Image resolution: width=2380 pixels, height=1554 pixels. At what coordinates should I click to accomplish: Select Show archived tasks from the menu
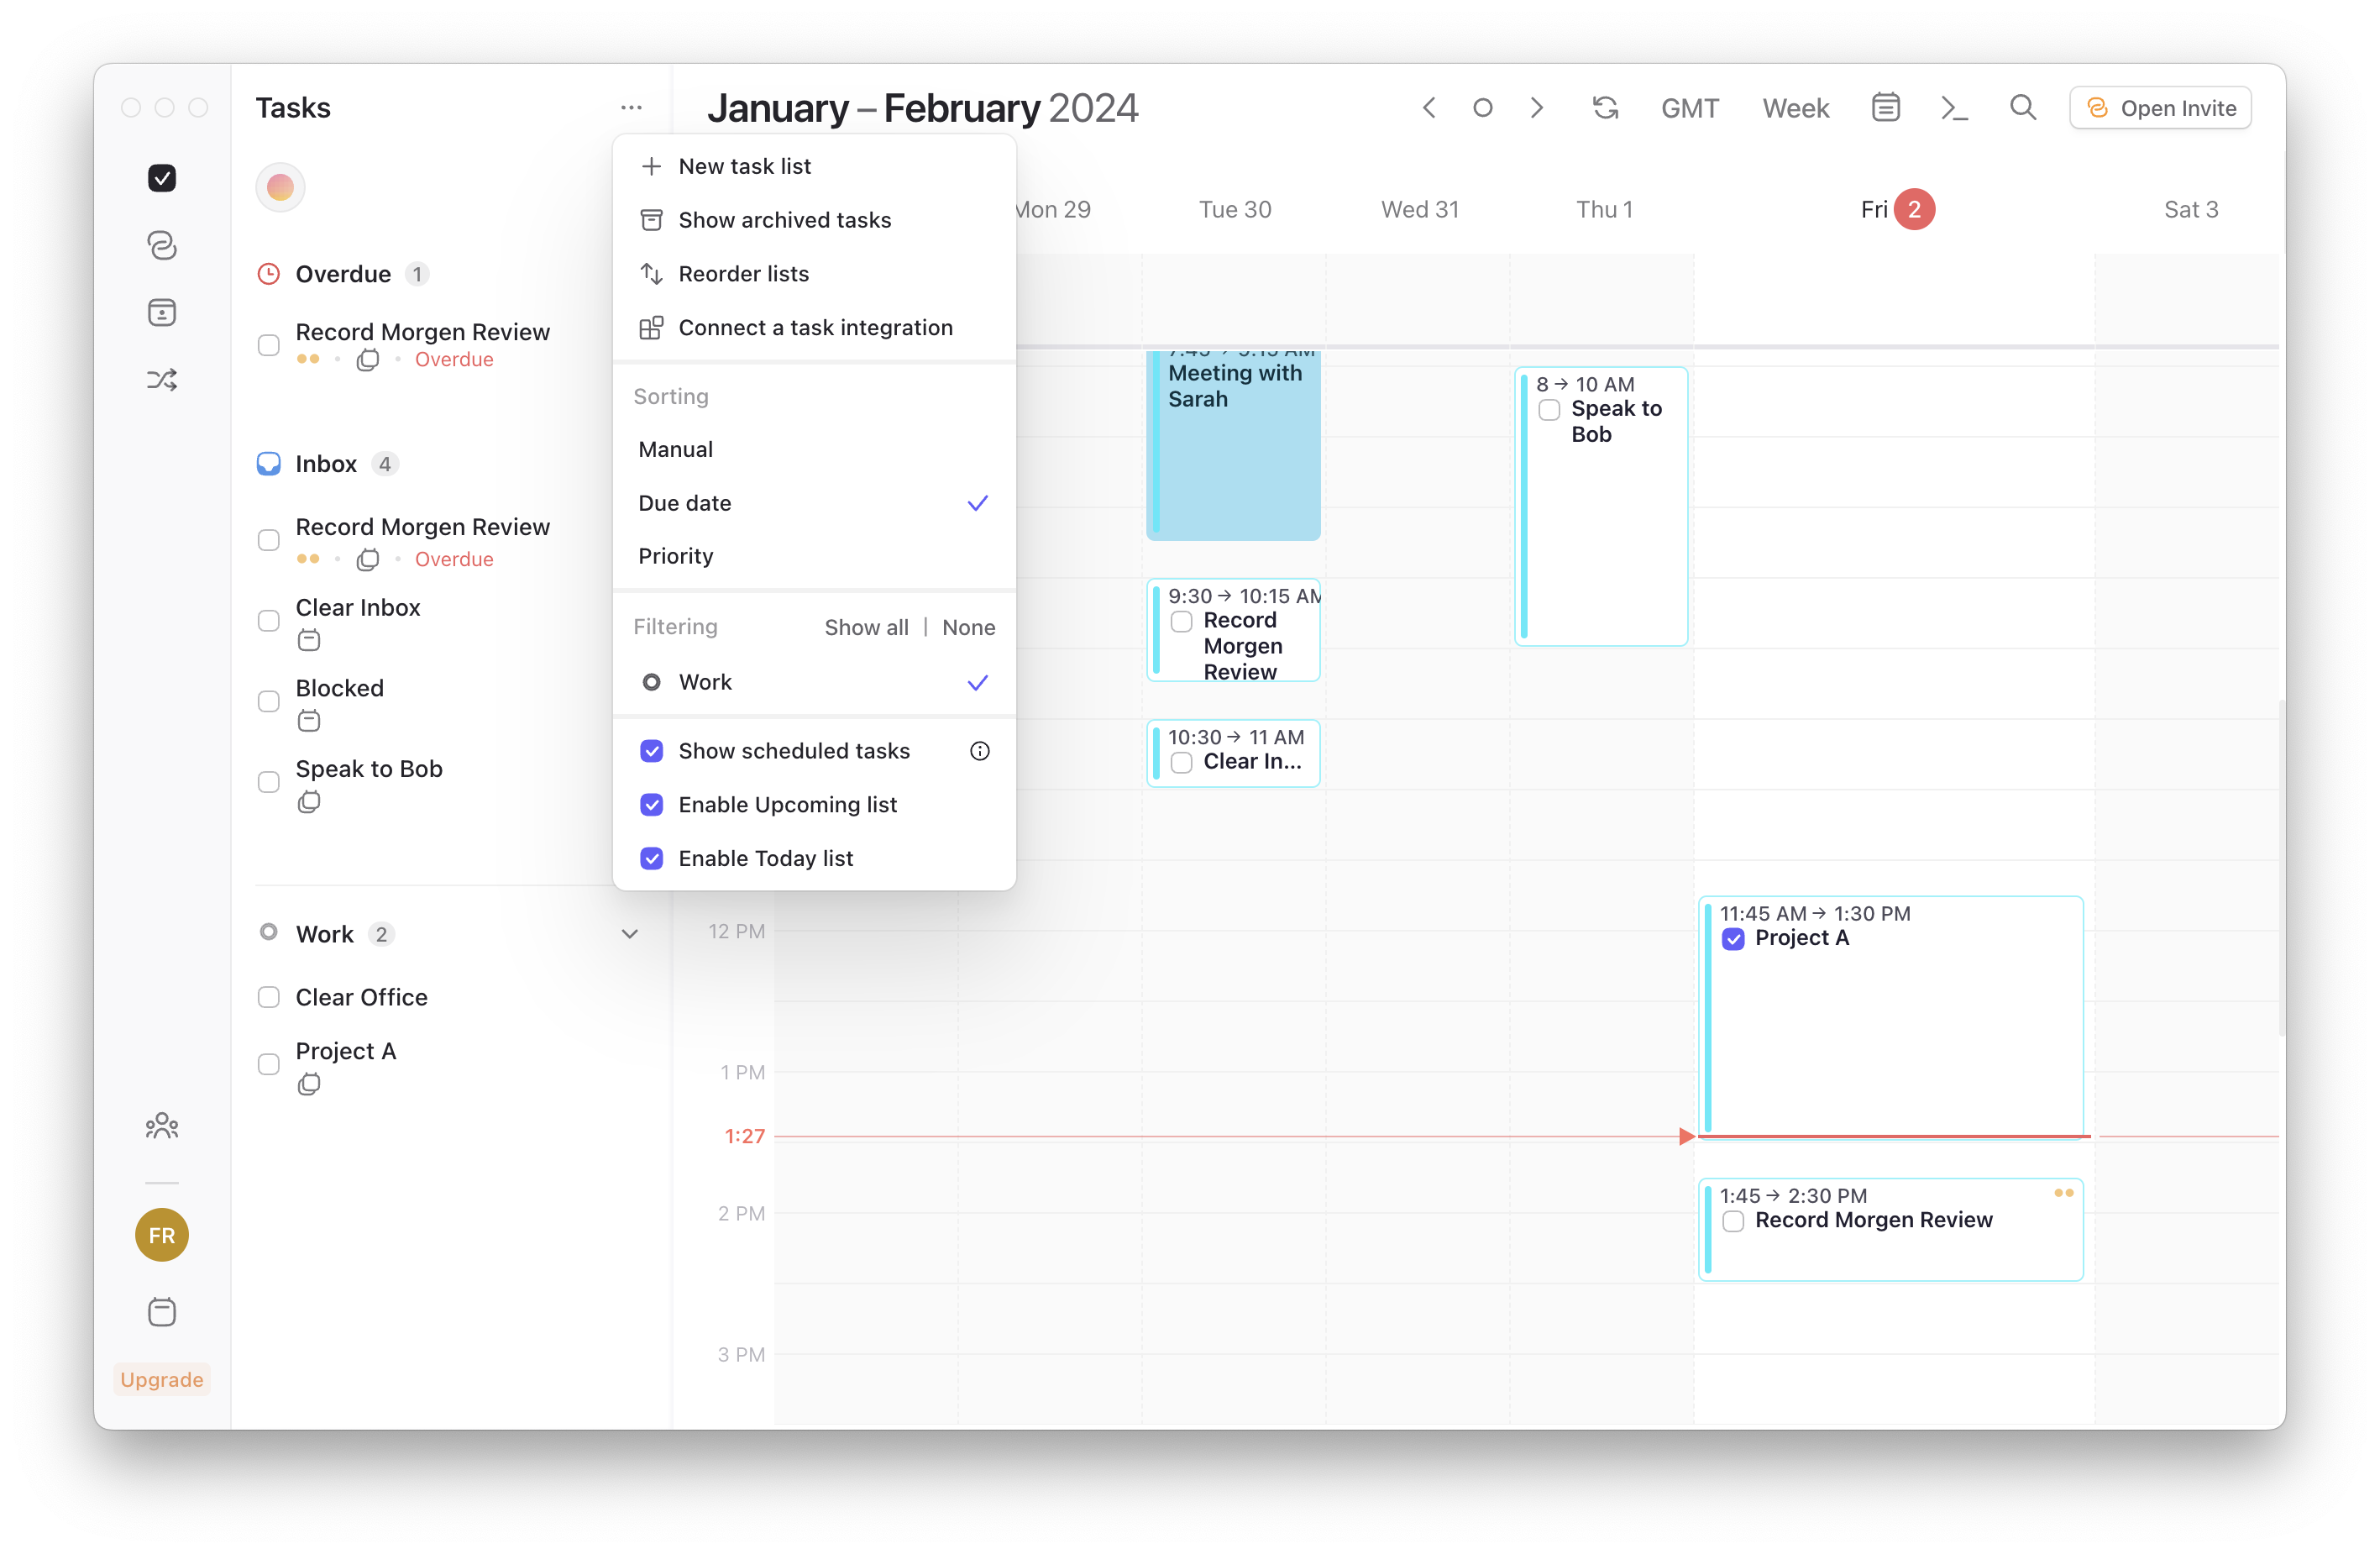pos(784,219)
